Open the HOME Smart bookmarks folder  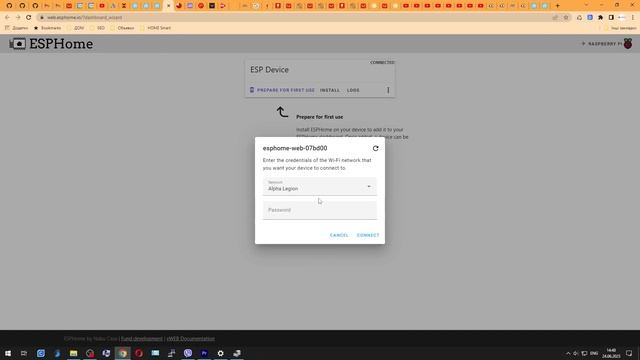click(156, 28)
